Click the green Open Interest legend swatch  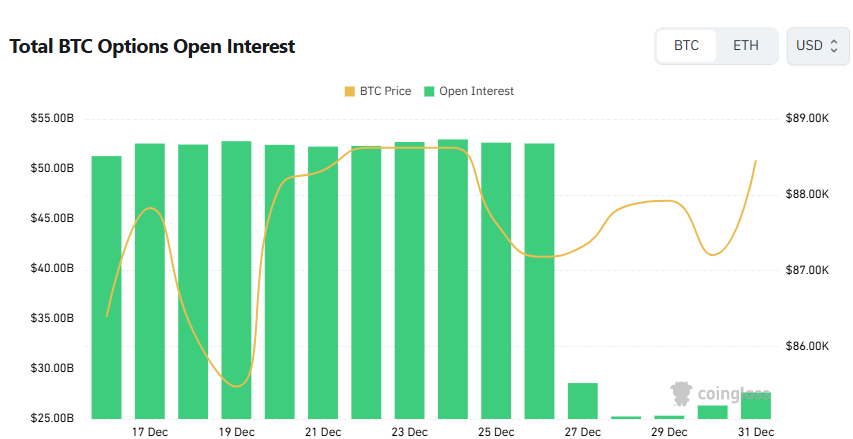pos(429,91)
